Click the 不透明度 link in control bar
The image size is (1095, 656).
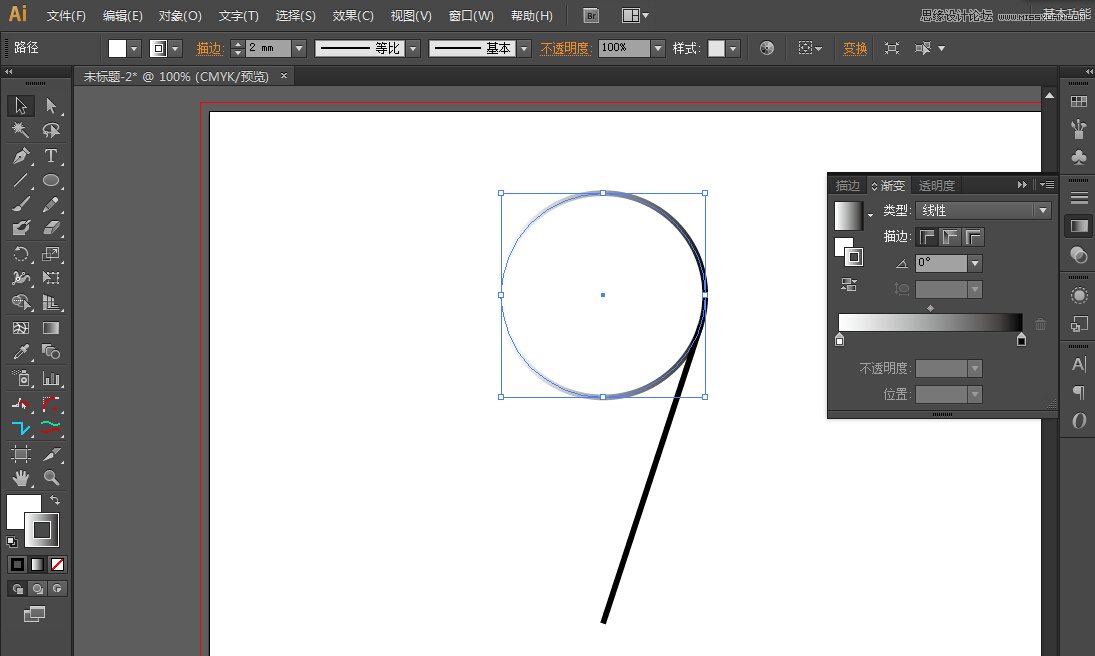[x=566, y=47]
